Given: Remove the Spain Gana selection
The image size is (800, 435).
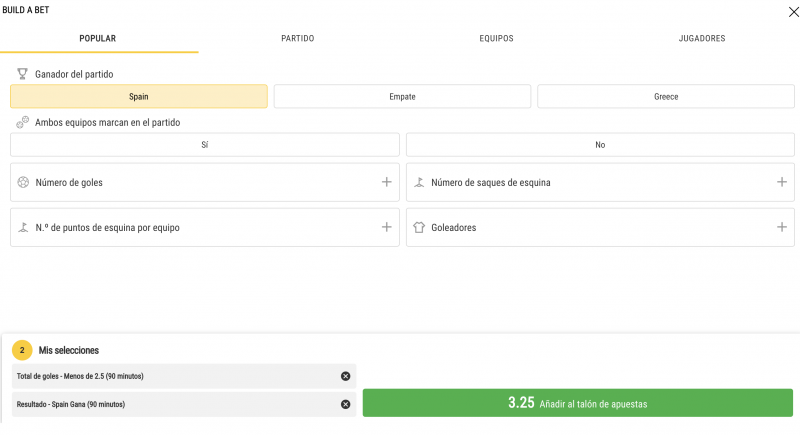Looking at the screenshot, I should [345, 404].
